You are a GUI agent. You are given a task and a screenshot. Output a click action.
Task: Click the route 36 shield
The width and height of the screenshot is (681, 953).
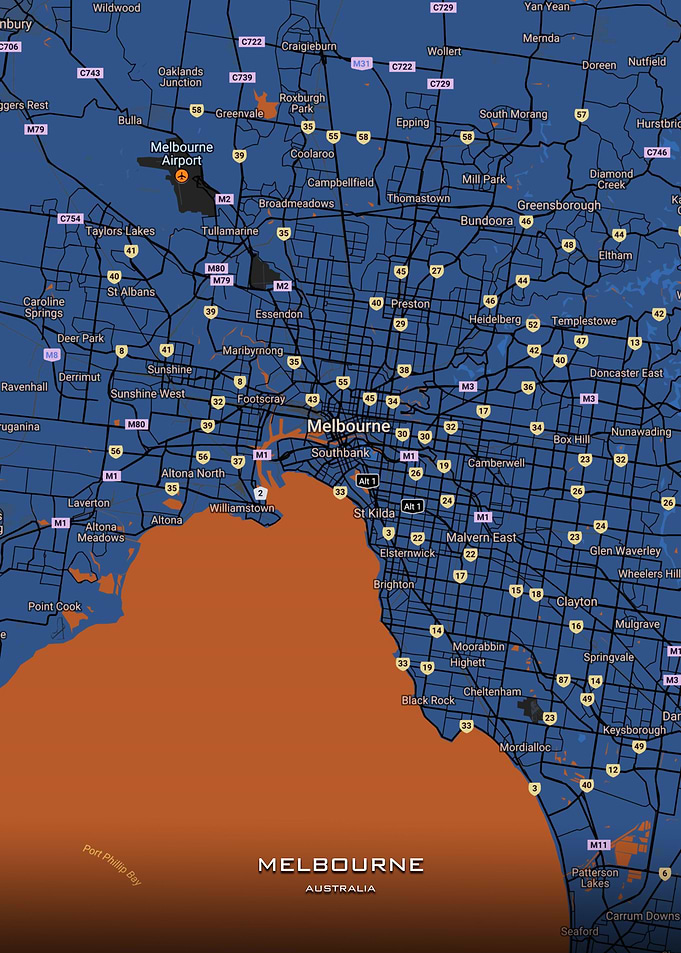tap(528, 387)
